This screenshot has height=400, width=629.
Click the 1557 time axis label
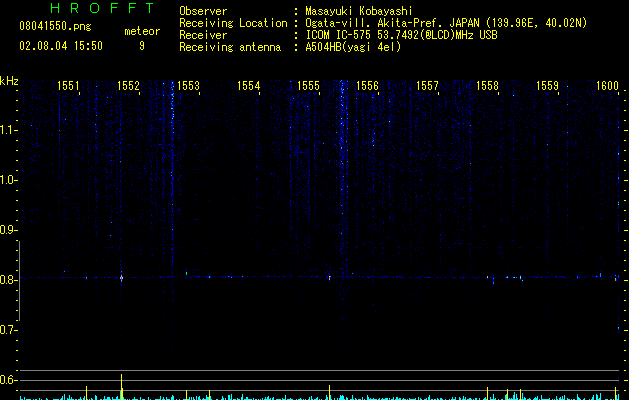pyautogui.click(x=427, y=86)
